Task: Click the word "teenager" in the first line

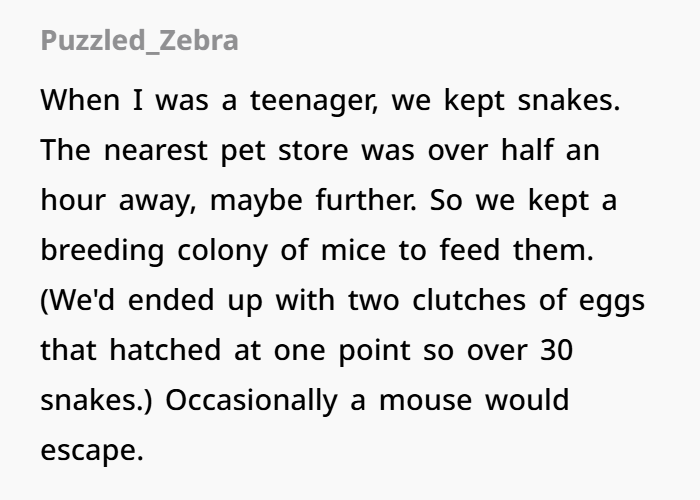Action: (314, 101)
